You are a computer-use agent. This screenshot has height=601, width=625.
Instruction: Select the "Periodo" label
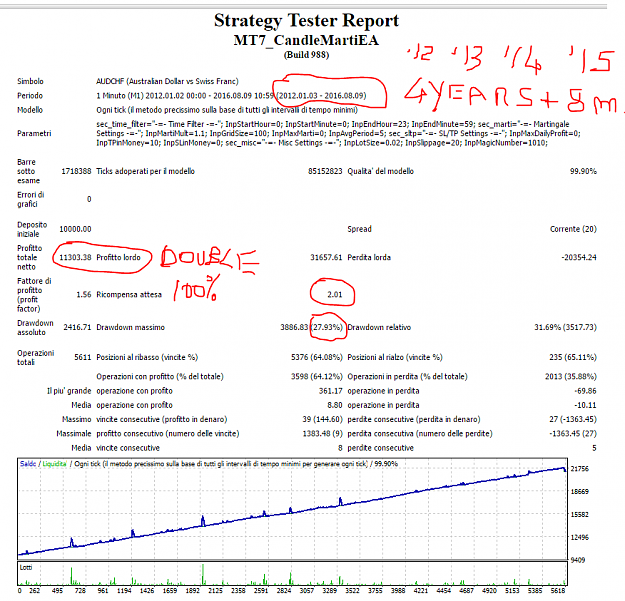pyautogui.click(x=30, y=96)
